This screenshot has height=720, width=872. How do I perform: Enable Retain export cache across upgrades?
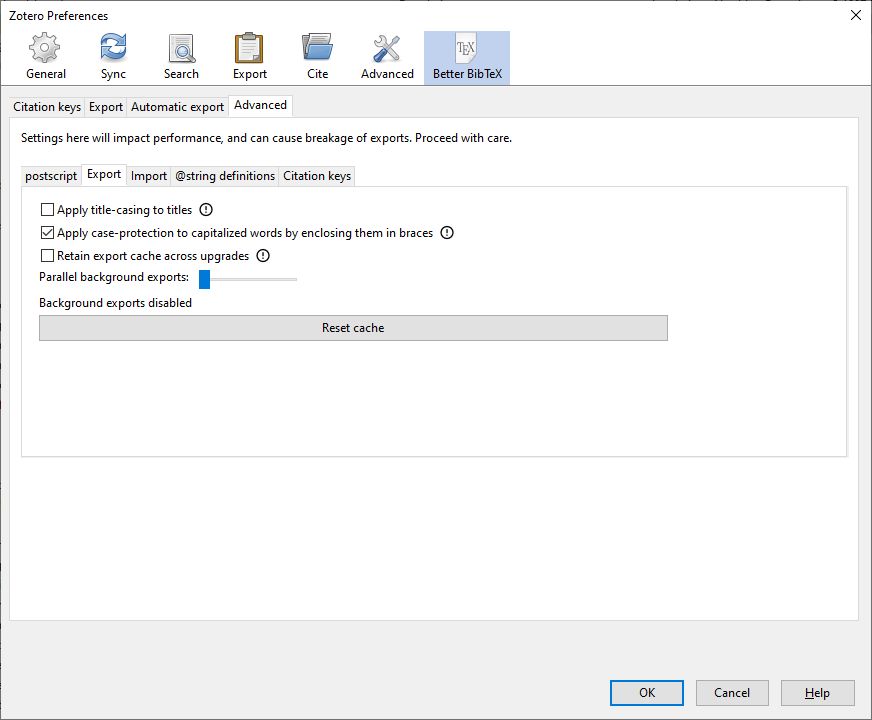(47, 256)
